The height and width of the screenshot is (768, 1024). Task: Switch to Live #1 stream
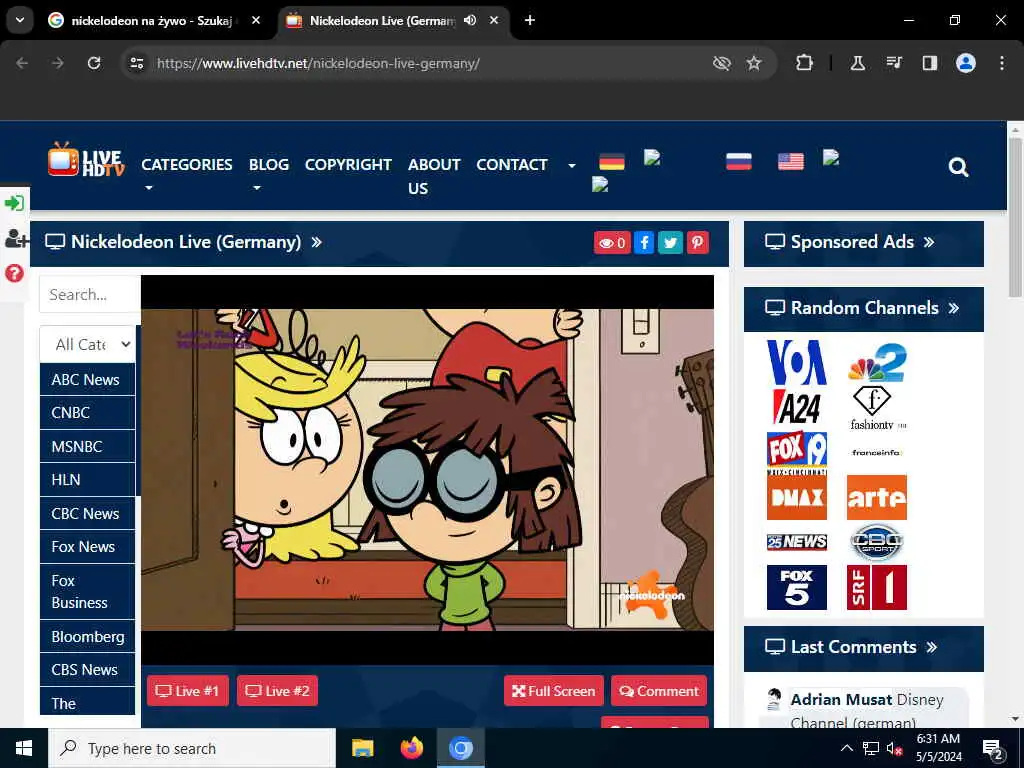tap(187, 691)
